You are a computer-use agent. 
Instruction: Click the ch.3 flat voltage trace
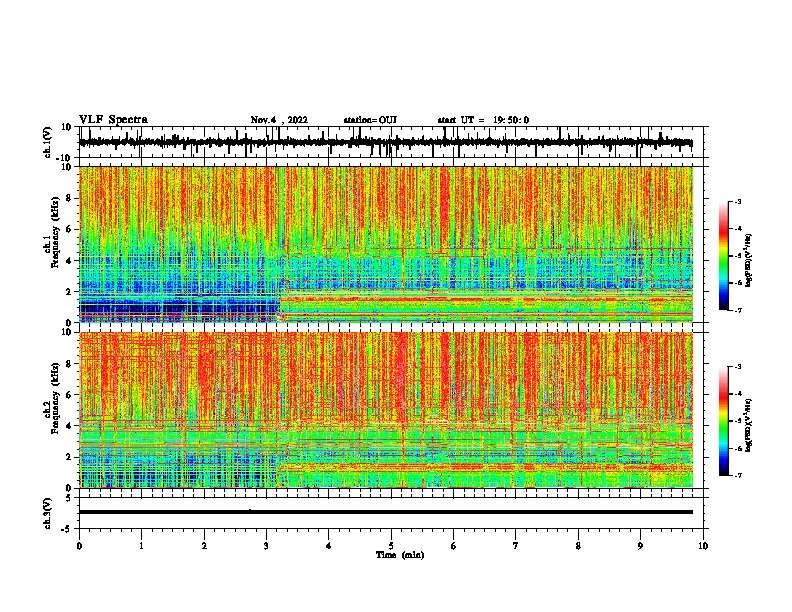pos(386,512)
